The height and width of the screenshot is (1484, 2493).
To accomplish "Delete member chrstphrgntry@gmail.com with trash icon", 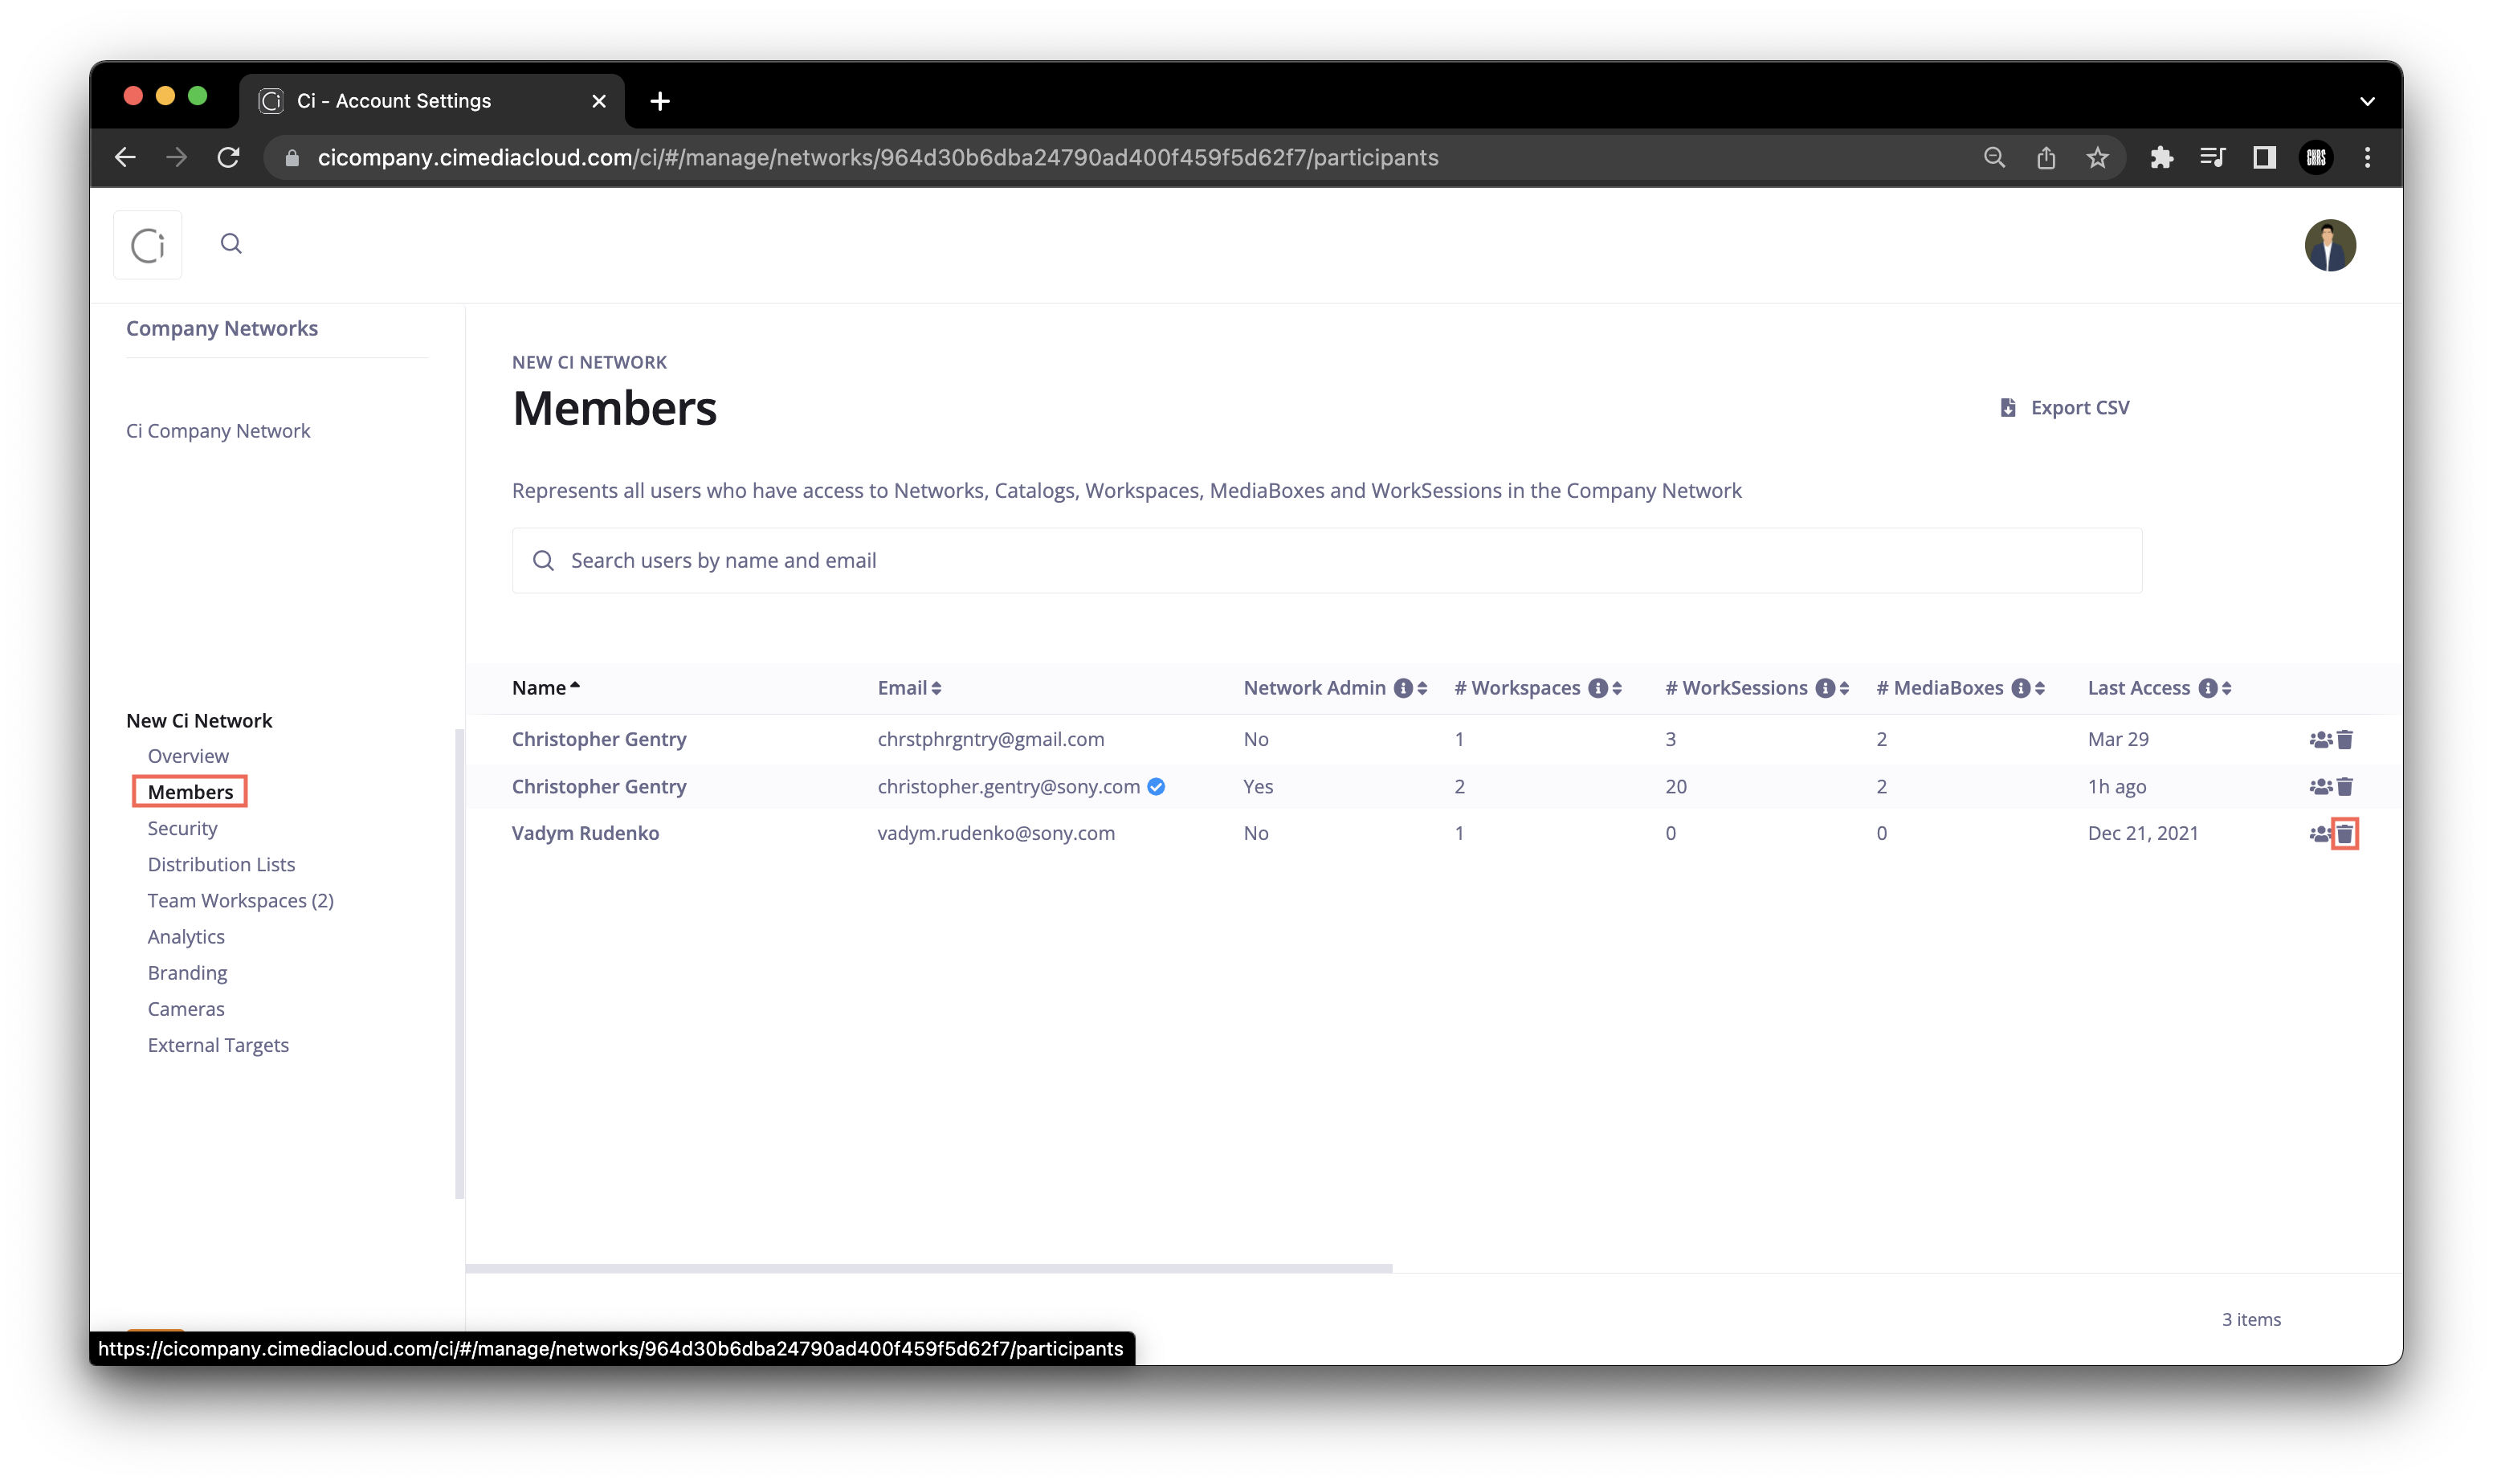I will coord(2344,740).
